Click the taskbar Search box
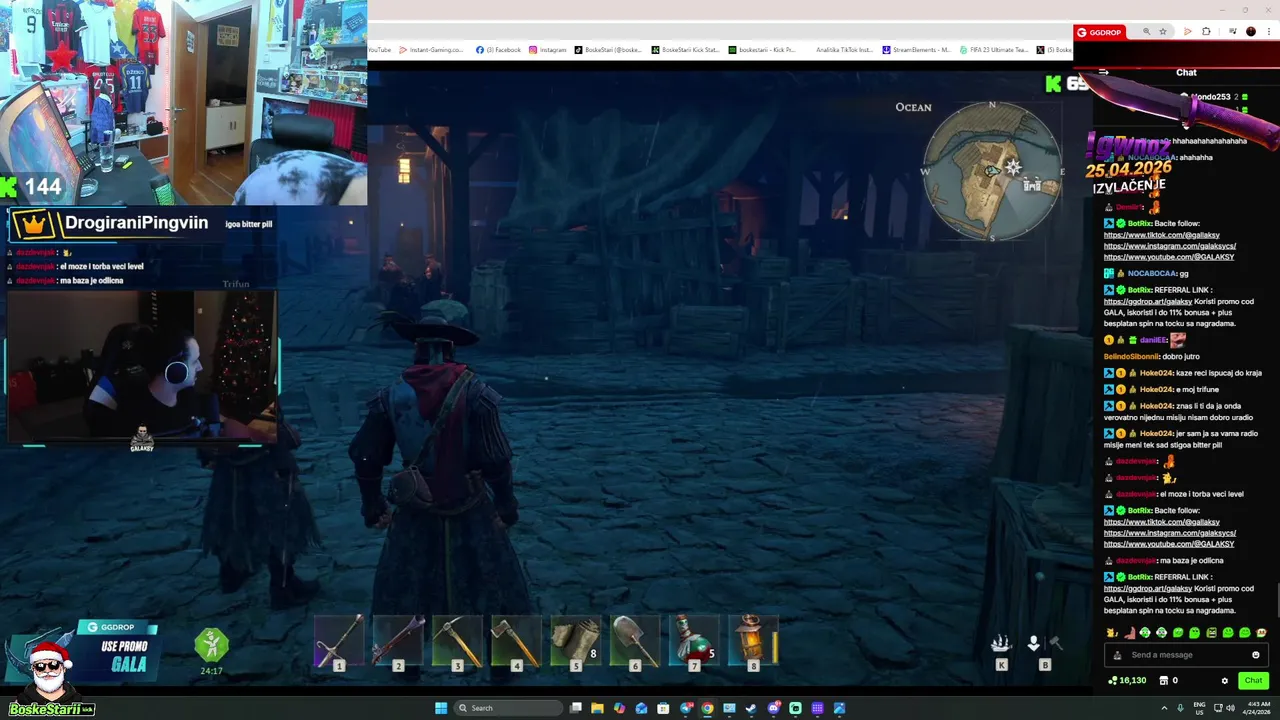Screen dimensions: 1280x720 [x=508, y=708]
